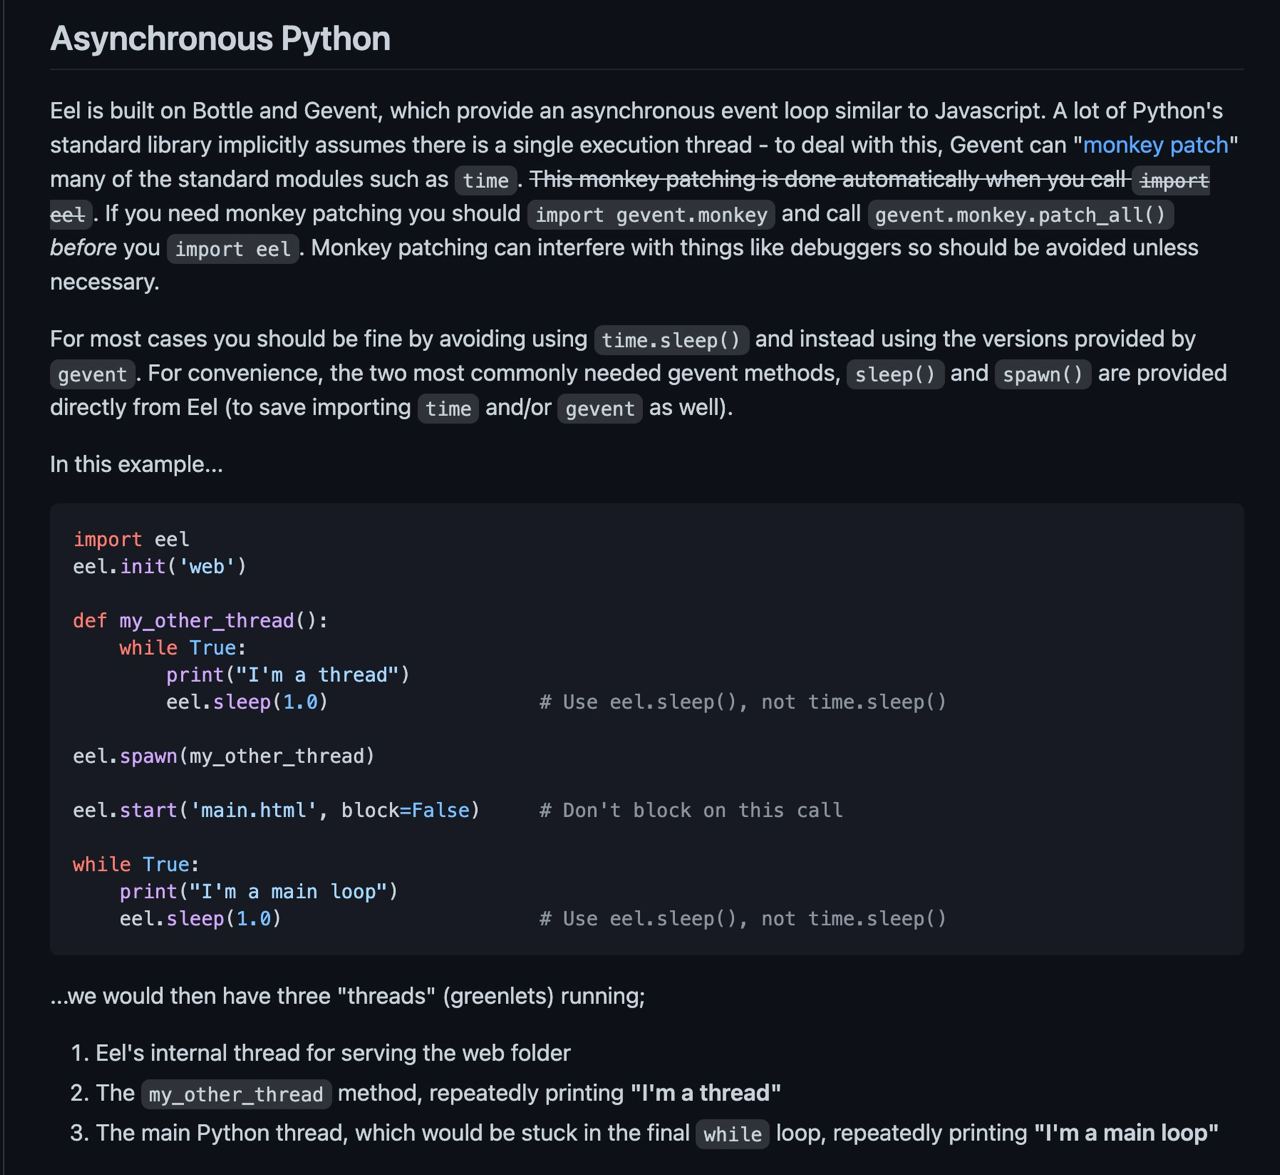
Task: Click the italic word "before"
Action: point(83,247)
